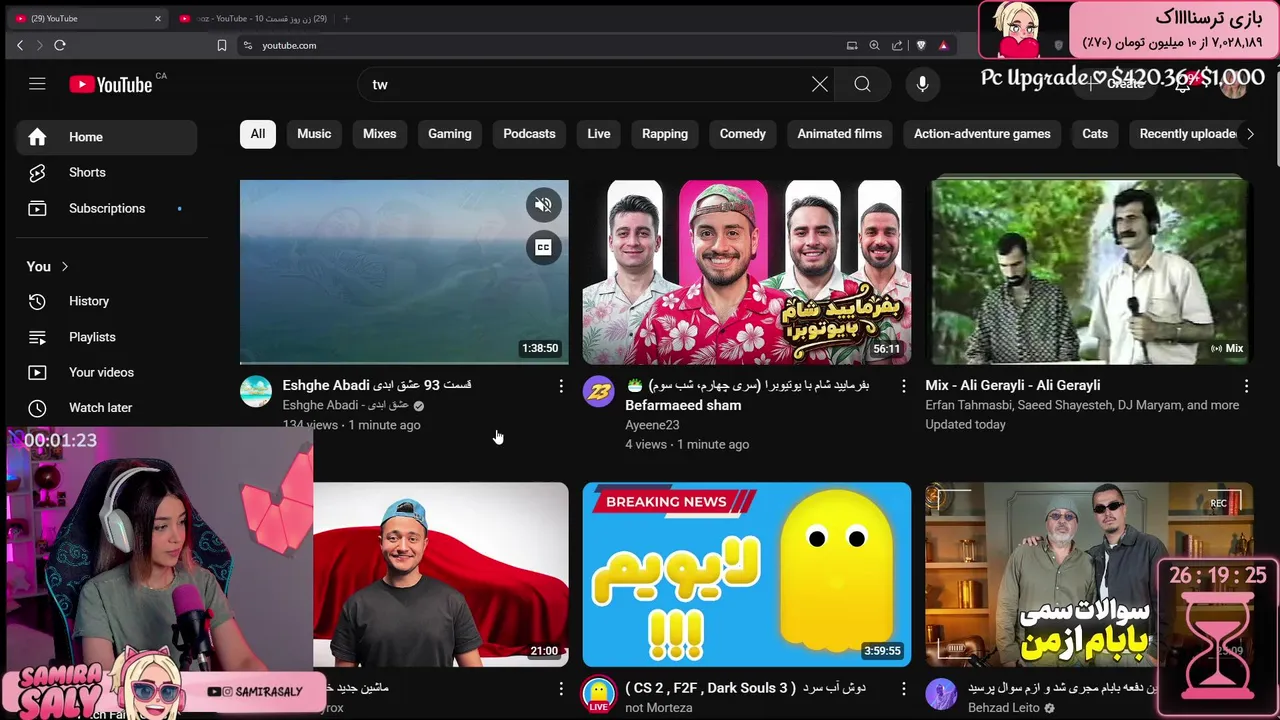This screenshot has height=720, width=1280.
Task: Click the magnifier search button
Action: (862, 85)
